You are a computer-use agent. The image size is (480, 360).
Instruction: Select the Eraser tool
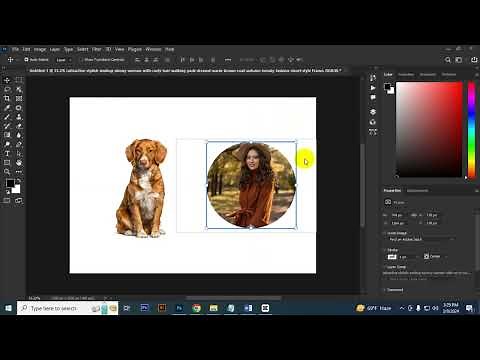[19, 126]
